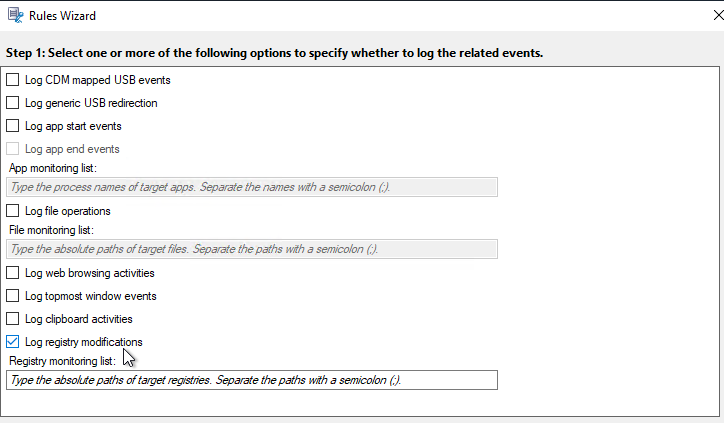Click the 'Registry monitoring list:' label
Viewport: 724px width, 423px height.
click(x=62, y=361)
